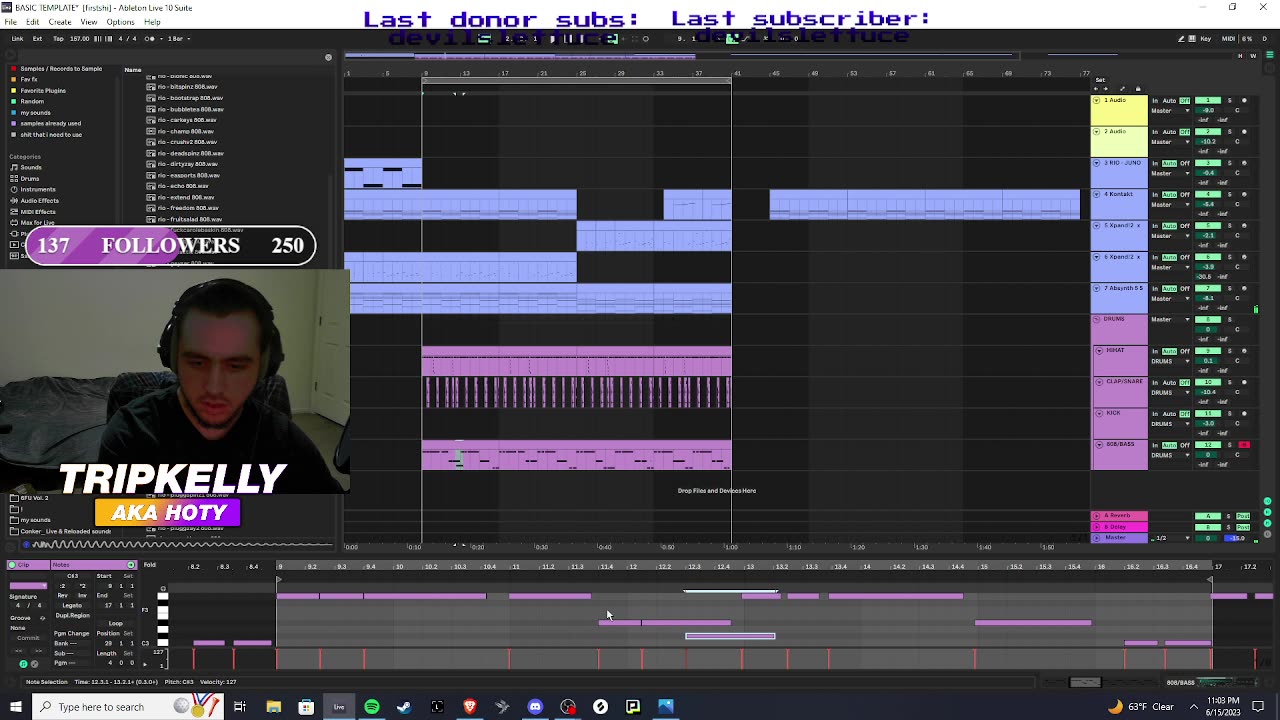Collapse the DRUMS group track
This screenshot has height=720, width=1280.
click(x=1096, y=319)
